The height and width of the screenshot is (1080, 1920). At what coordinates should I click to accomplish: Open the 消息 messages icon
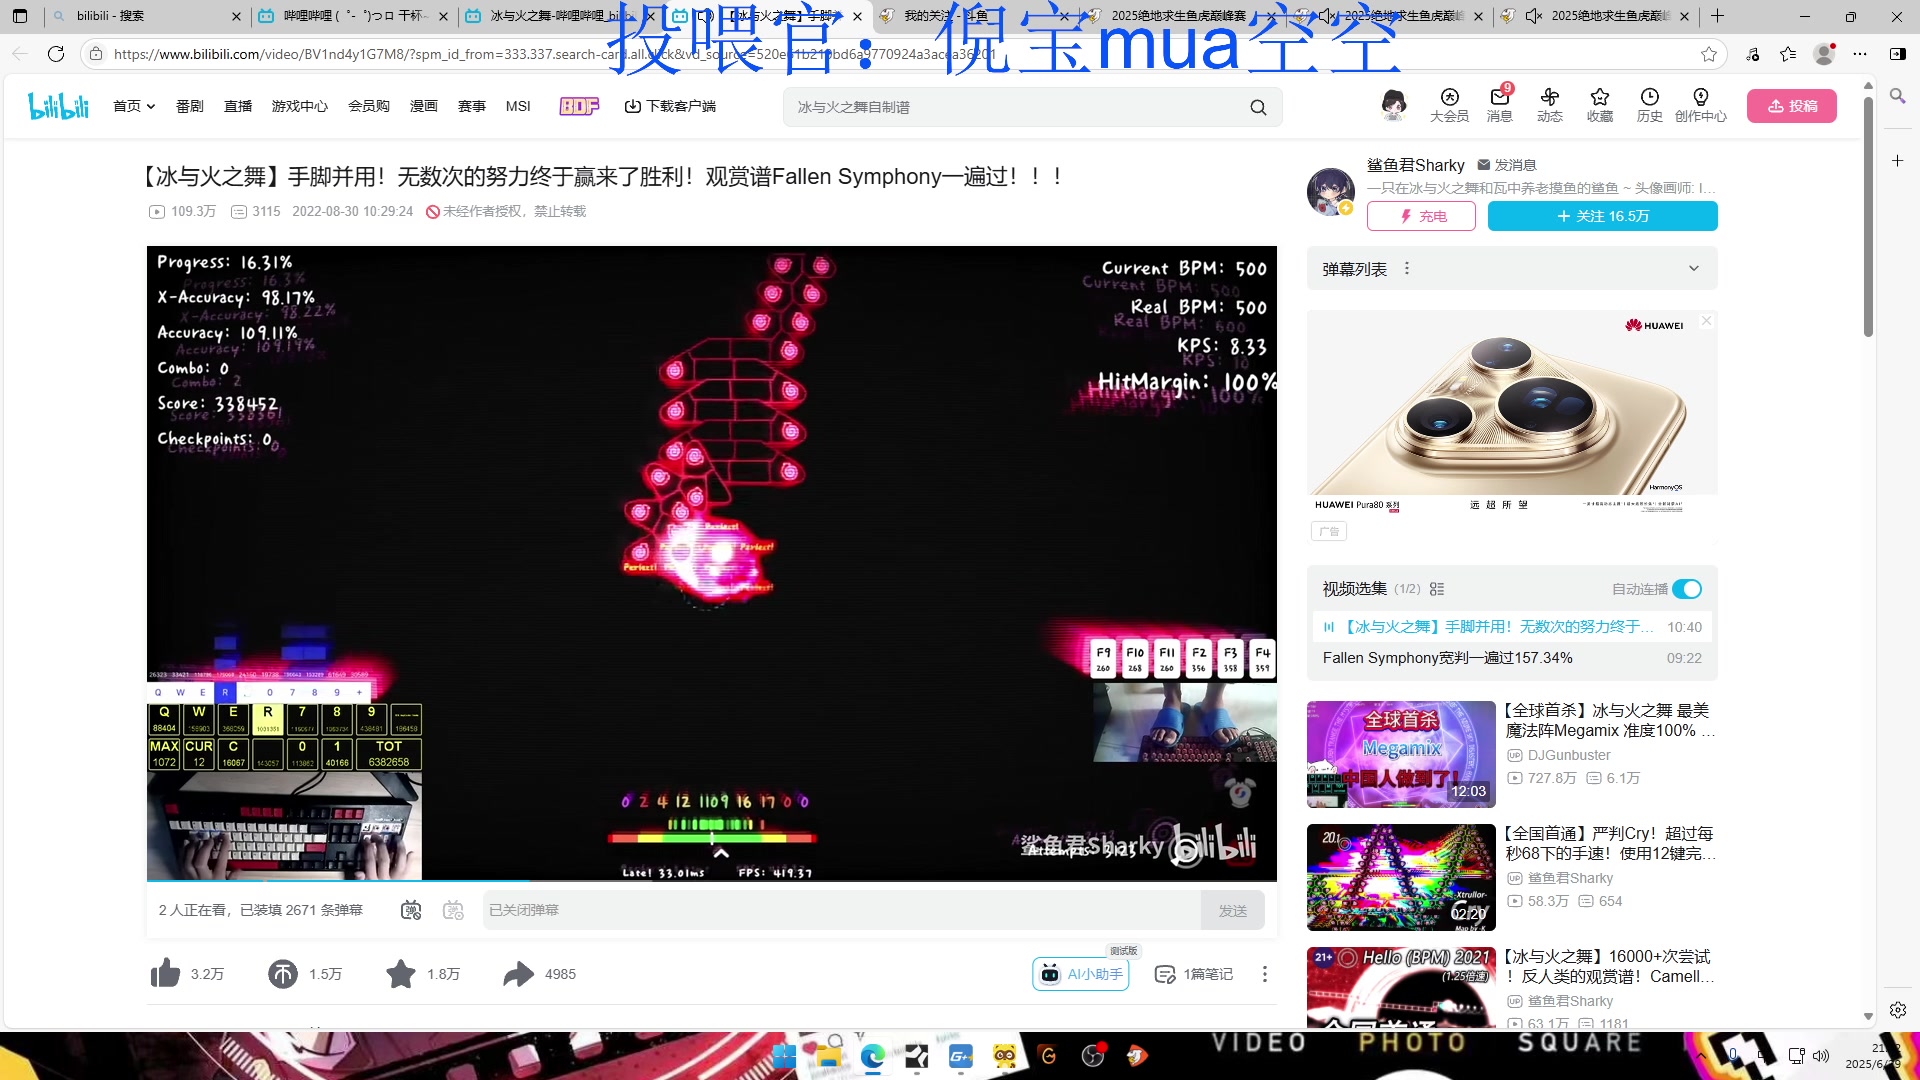point(1499,104)
